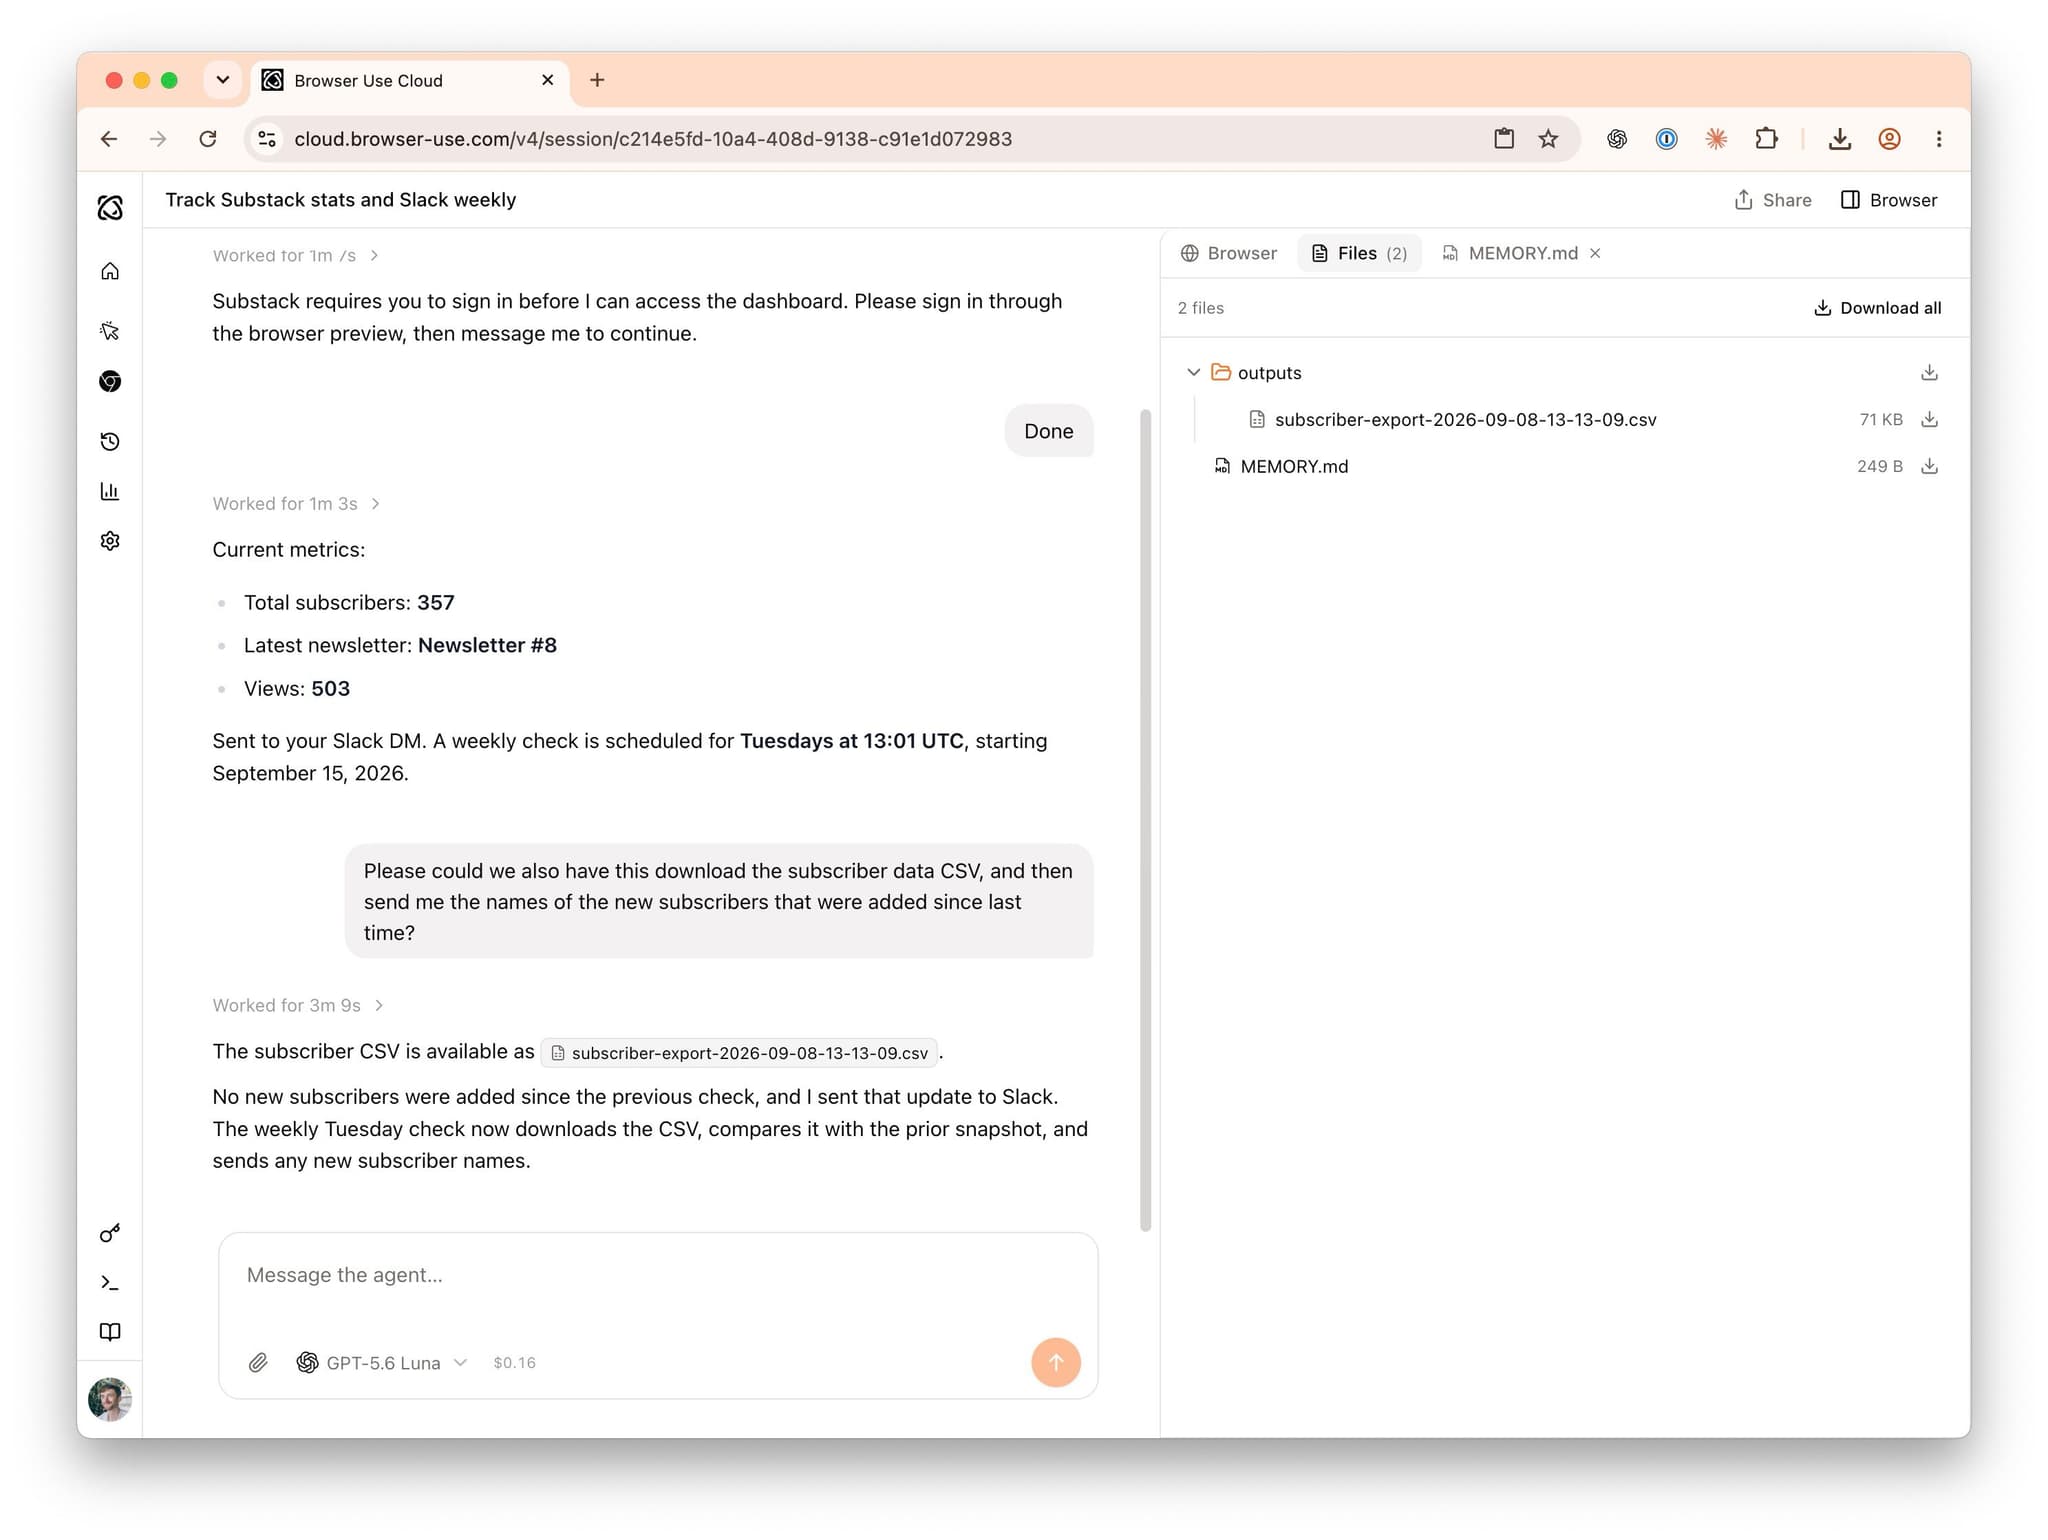2048x1540 pixels.
Task: Click the chat scrollbar
Action: (1145, 820)
